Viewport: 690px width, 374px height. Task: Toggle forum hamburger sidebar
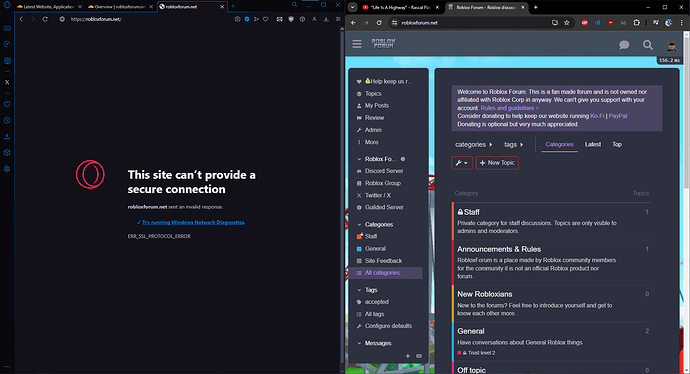point(357,44)
